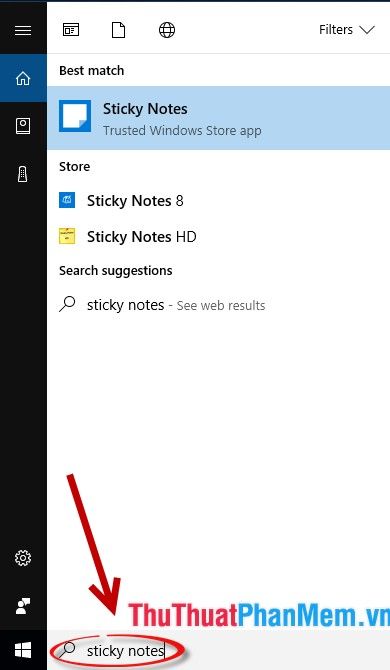Open sticky notes web results suggestion

click(218, 305)
